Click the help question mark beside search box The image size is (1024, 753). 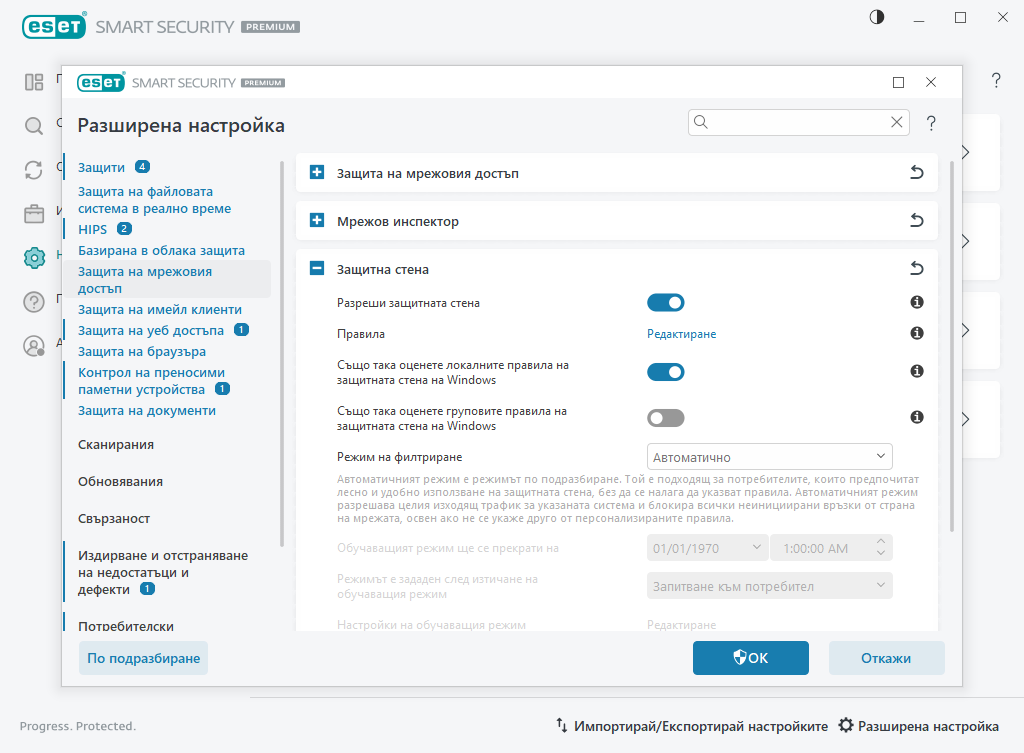[x=931, y=123]
